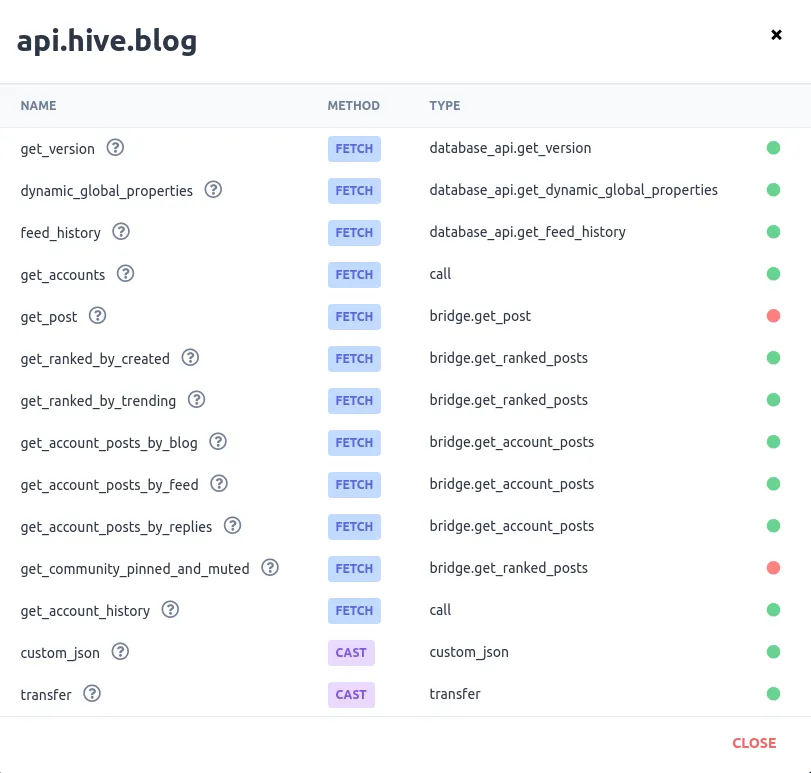Show help for get_account_history
The width and height of the screenshot is (811, 773).
tap(170, 610)
